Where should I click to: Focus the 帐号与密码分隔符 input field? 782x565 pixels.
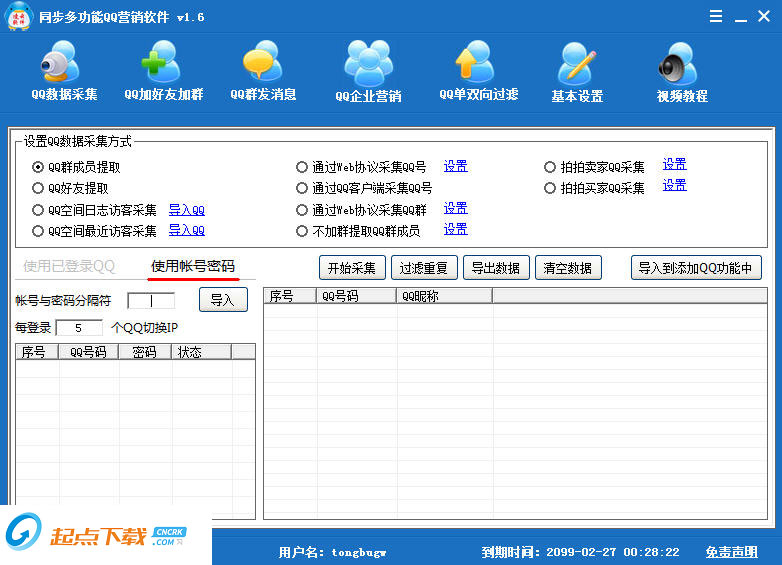[x=151, y=300]
